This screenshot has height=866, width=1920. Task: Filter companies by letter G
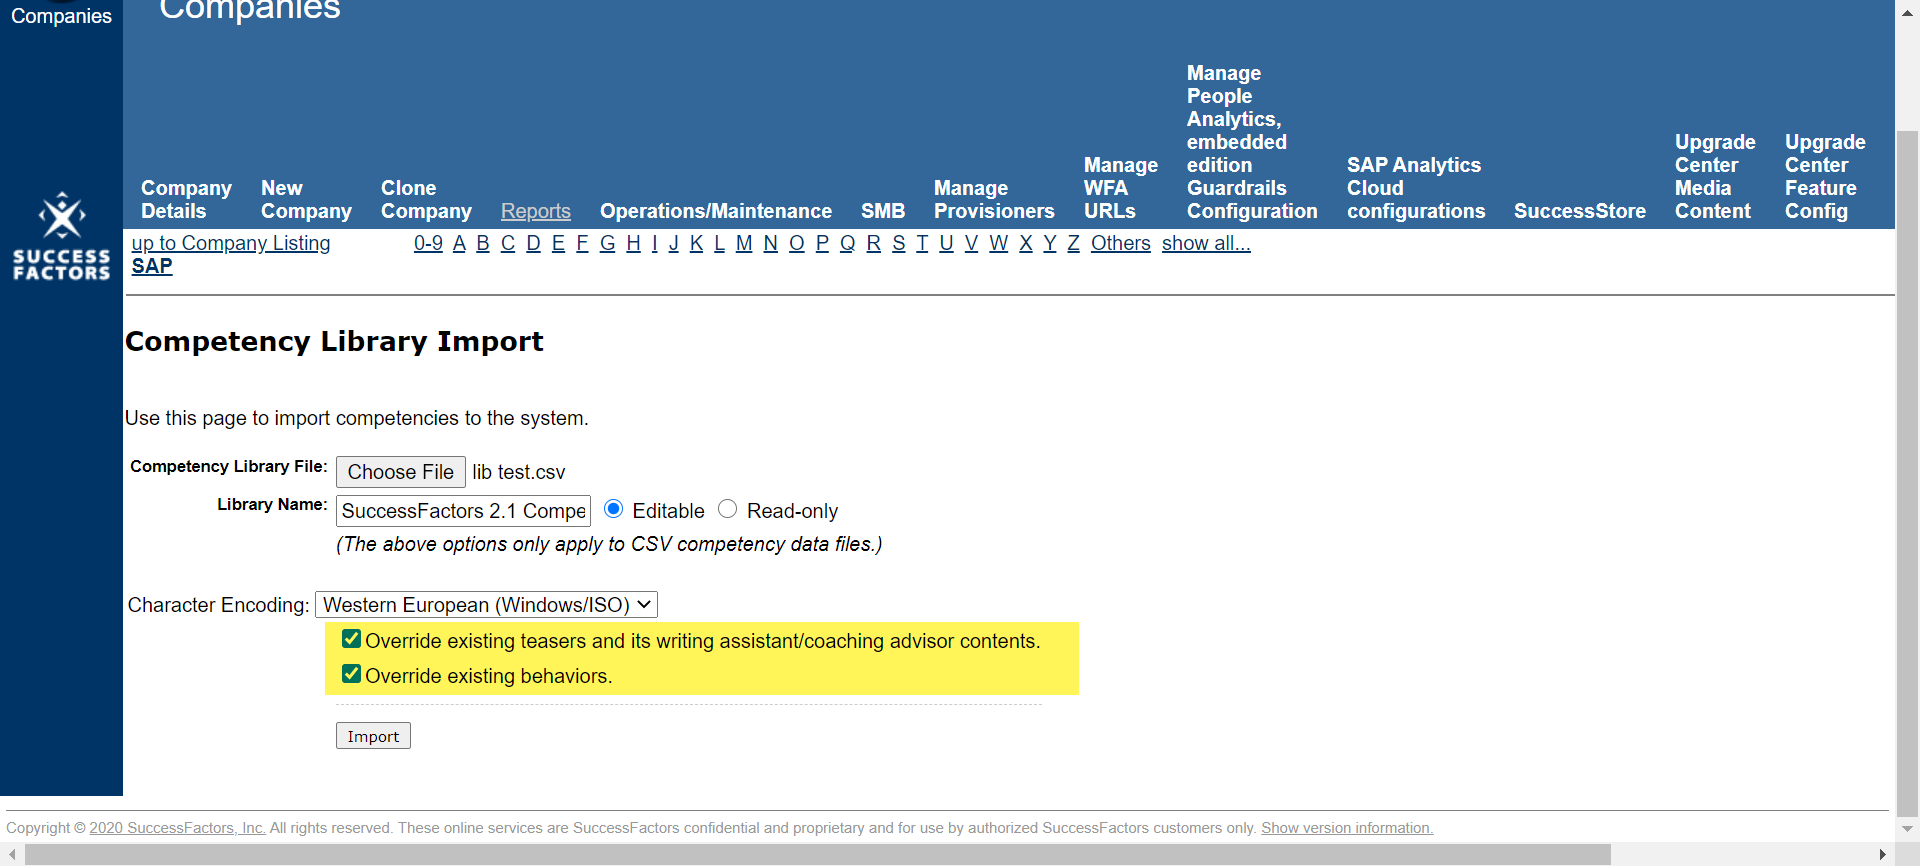607,243
